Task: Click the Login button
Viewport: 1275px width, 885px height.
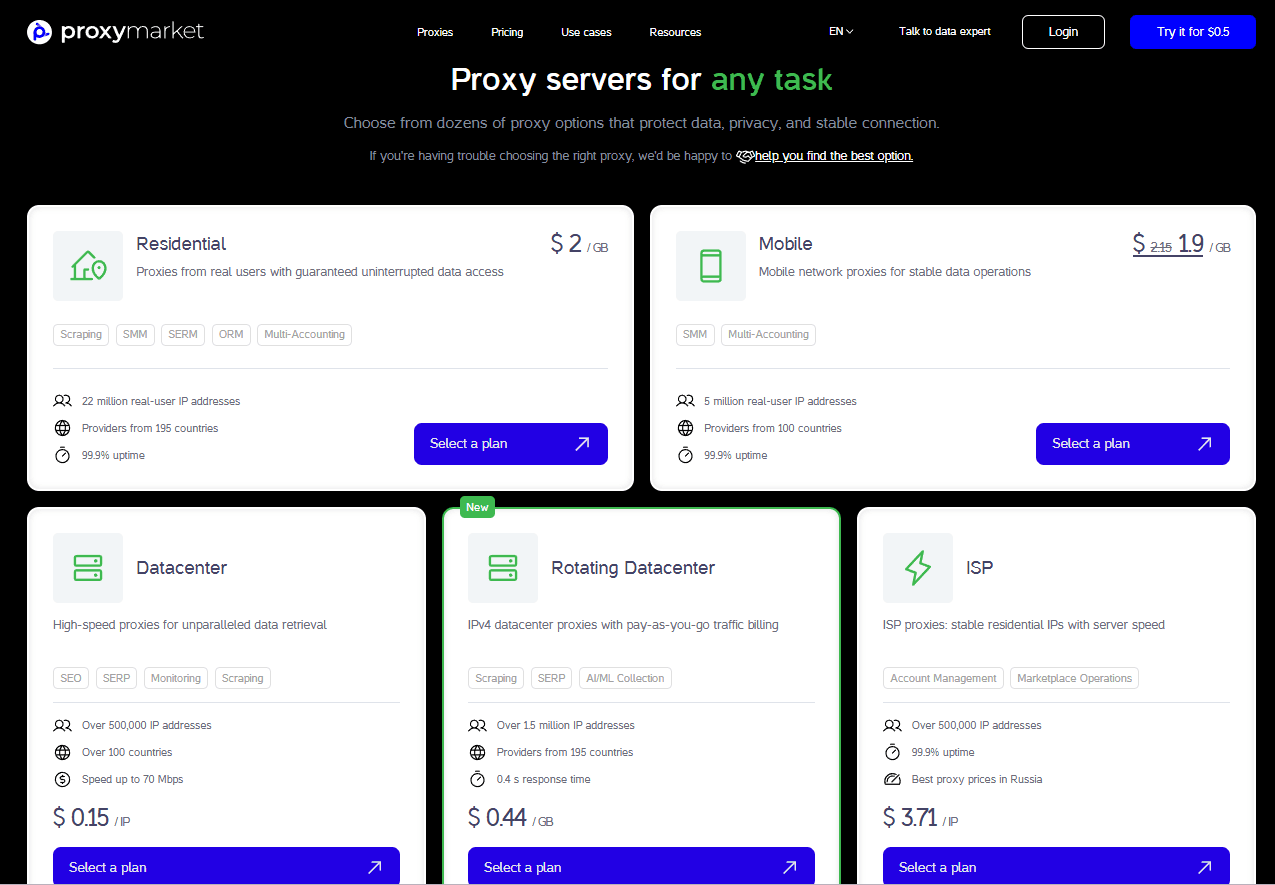Action: tap(1063, 32)
